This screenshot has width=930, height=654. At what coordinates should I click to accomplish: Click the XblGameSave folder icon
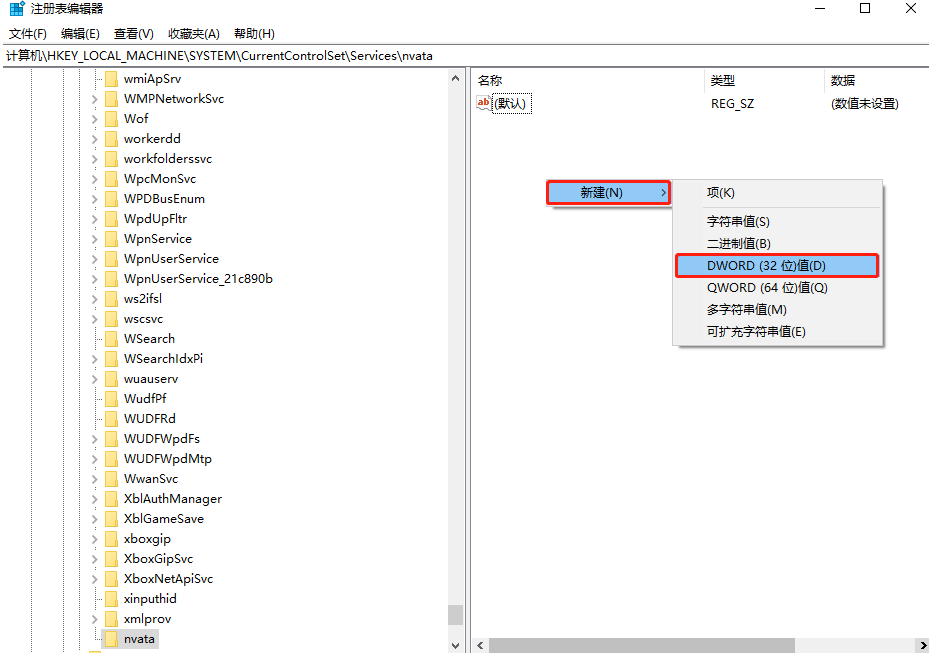click(111, 518)
